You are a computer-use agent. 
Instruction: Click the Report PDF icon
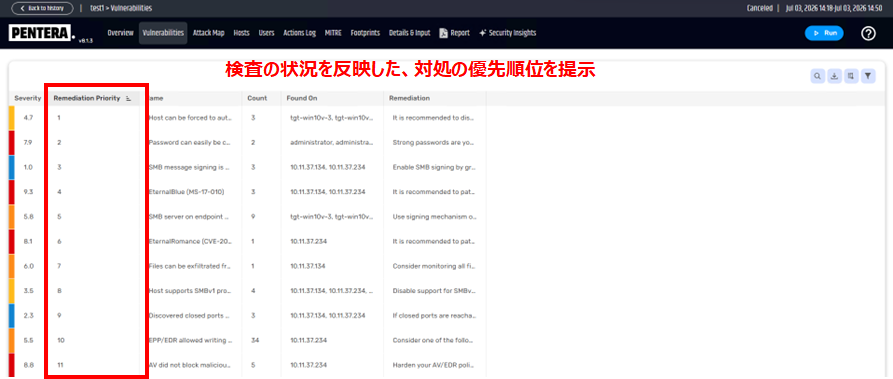443,33
